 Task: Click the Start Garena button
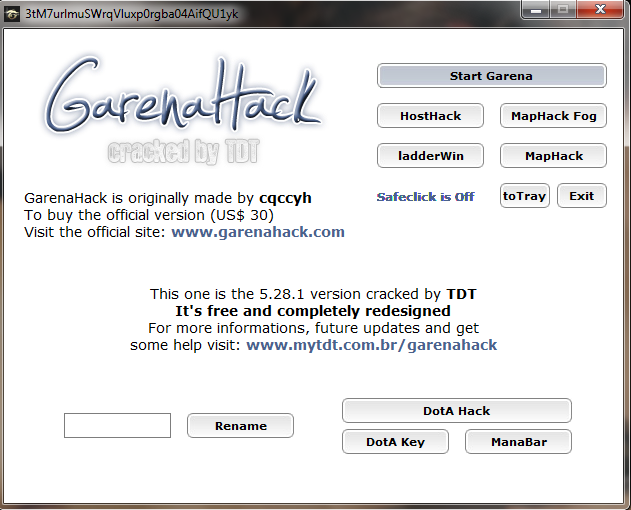(491, 76)
